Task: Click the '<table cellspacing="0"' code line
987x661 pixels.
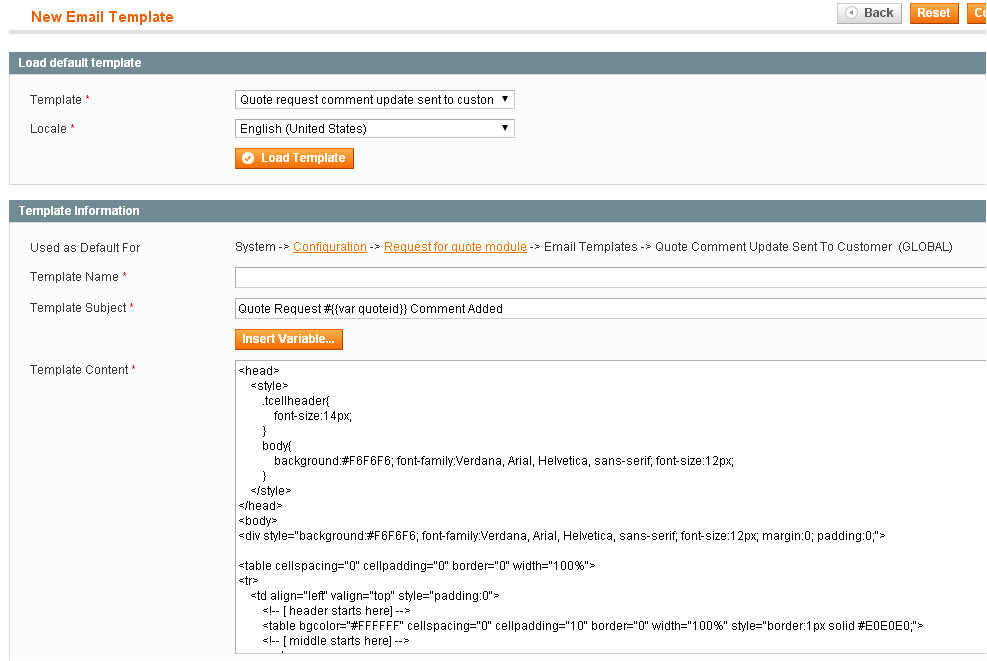Action: tap(417, 566)
